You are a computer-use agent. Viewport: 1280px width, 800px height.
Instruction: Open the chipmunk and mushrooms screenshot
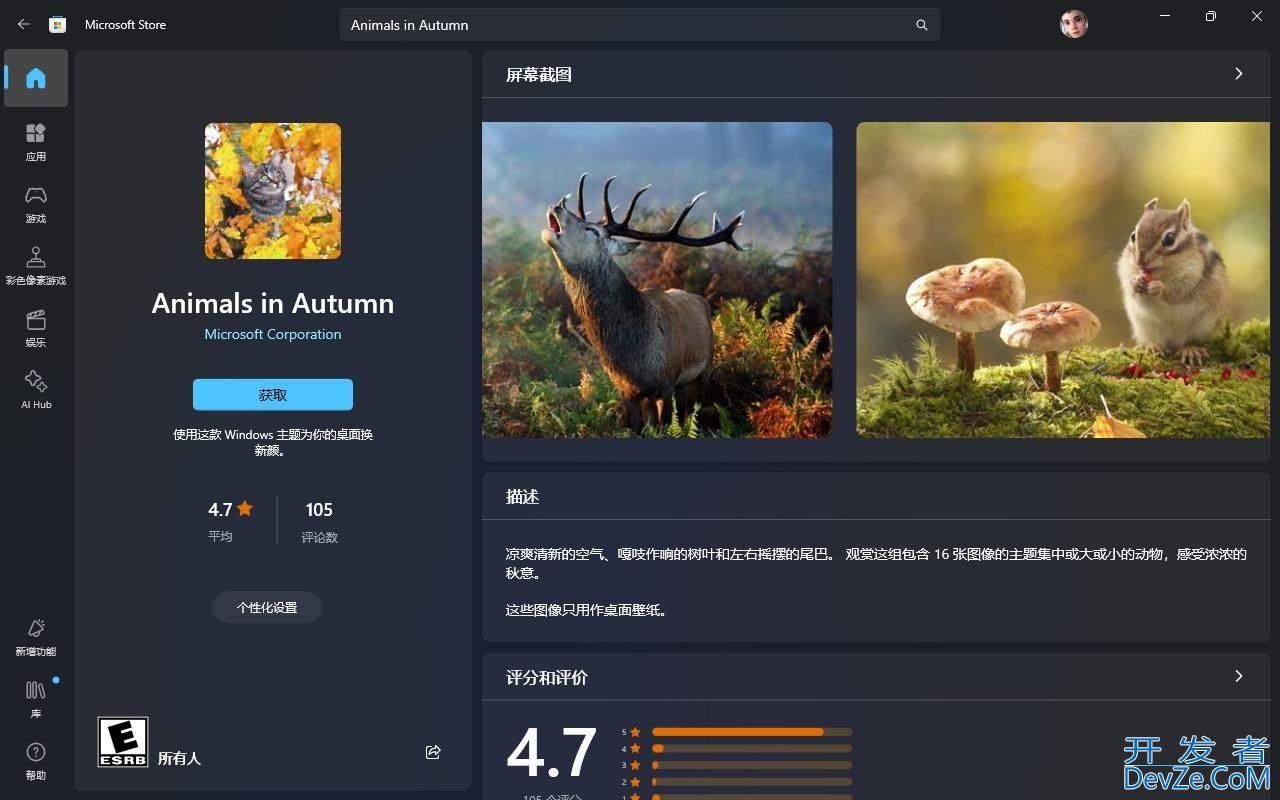pyautogui.click(x=1063, y=280)
